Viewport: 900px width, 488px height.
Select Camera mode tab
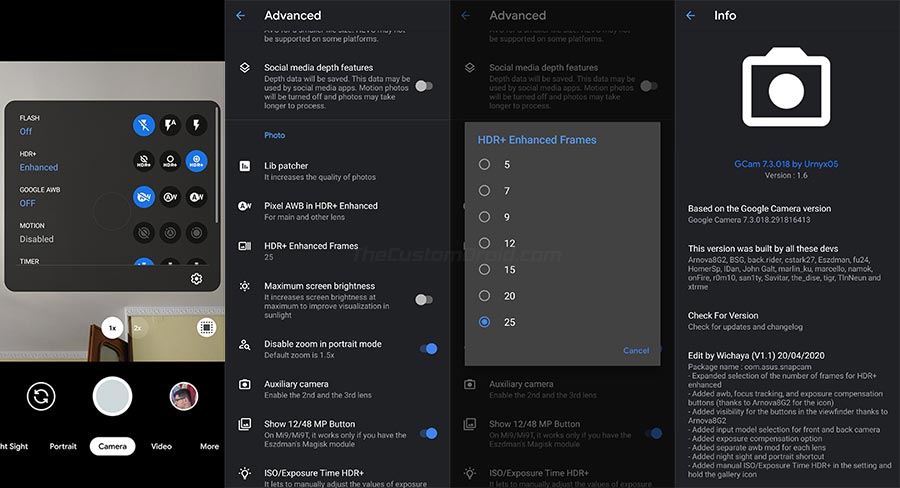click(112, 446)
